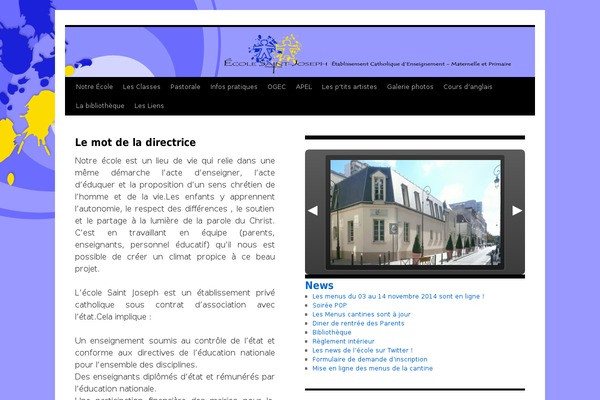
Task: Open Formulaire de demande d'inscription link
Action: tap(370, 359)
